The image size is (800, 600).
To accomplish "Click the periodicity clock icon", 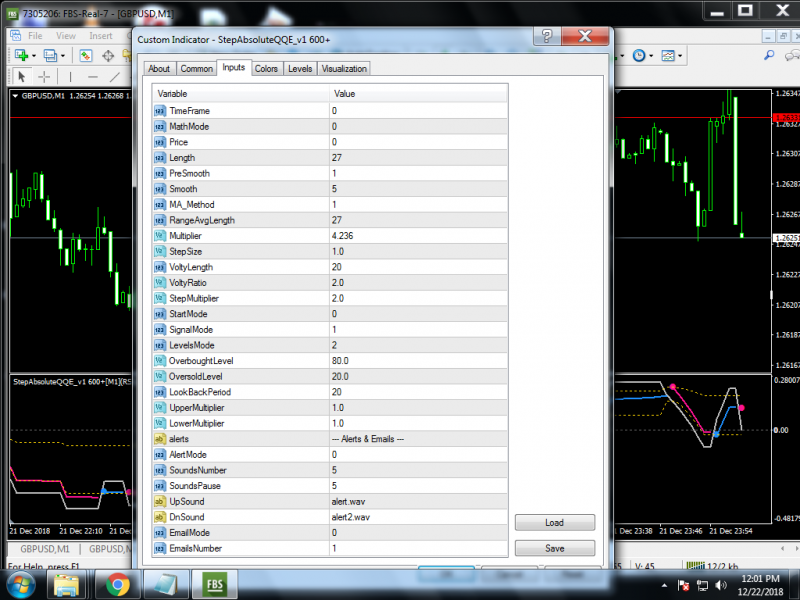I will coord(639,55).
